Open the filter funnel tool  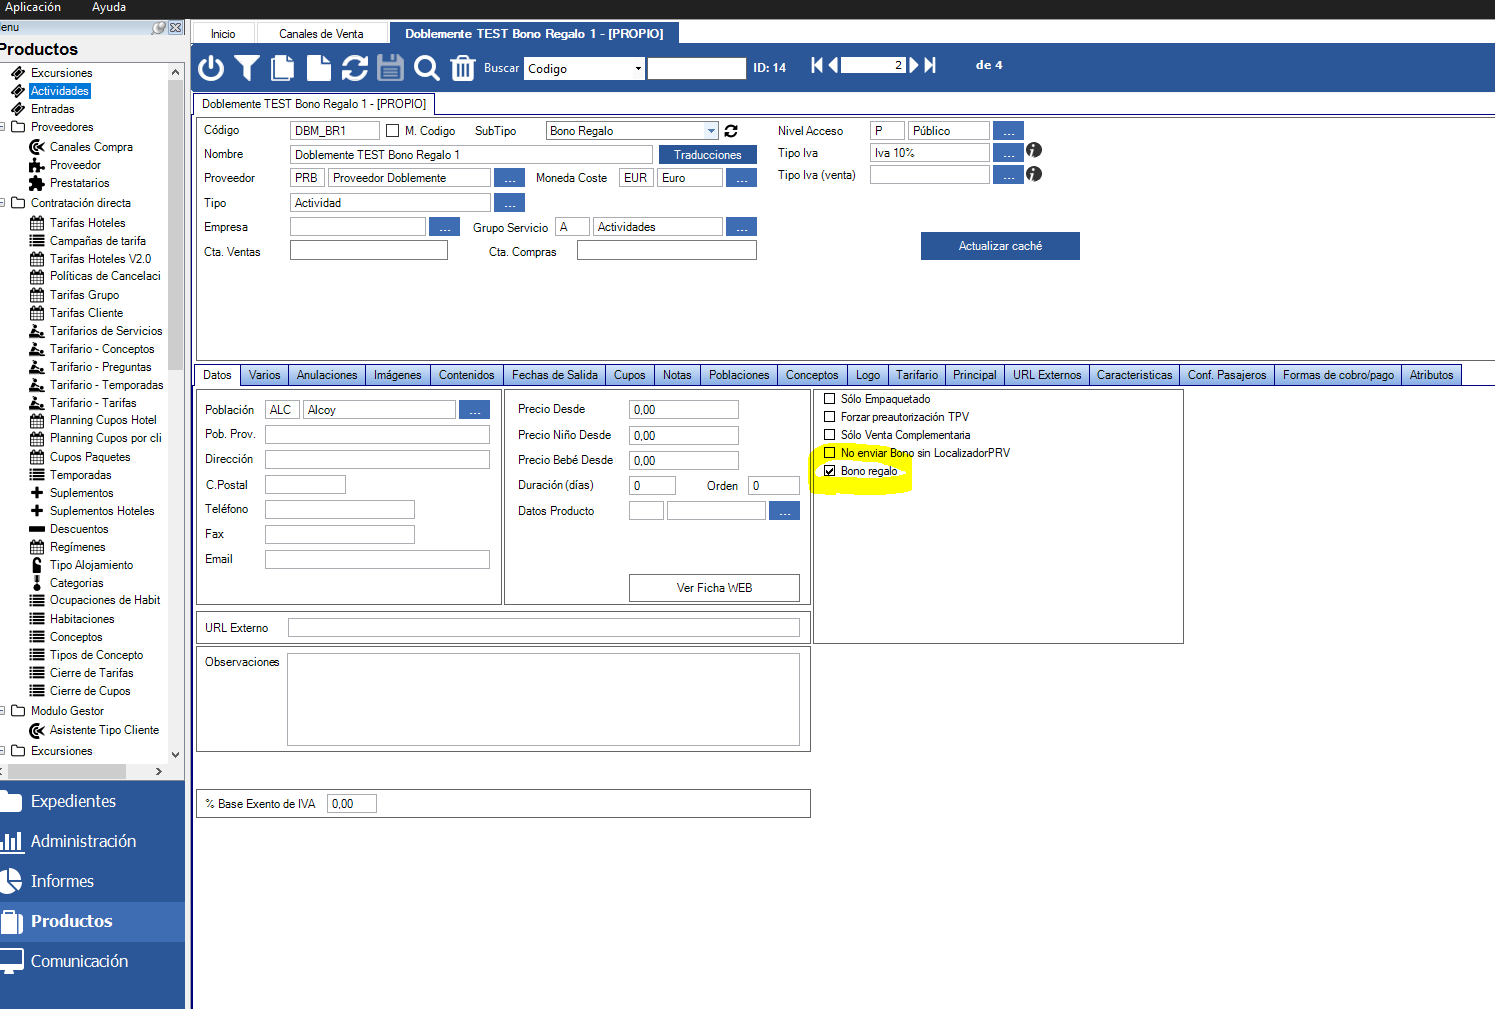point(247,68)
